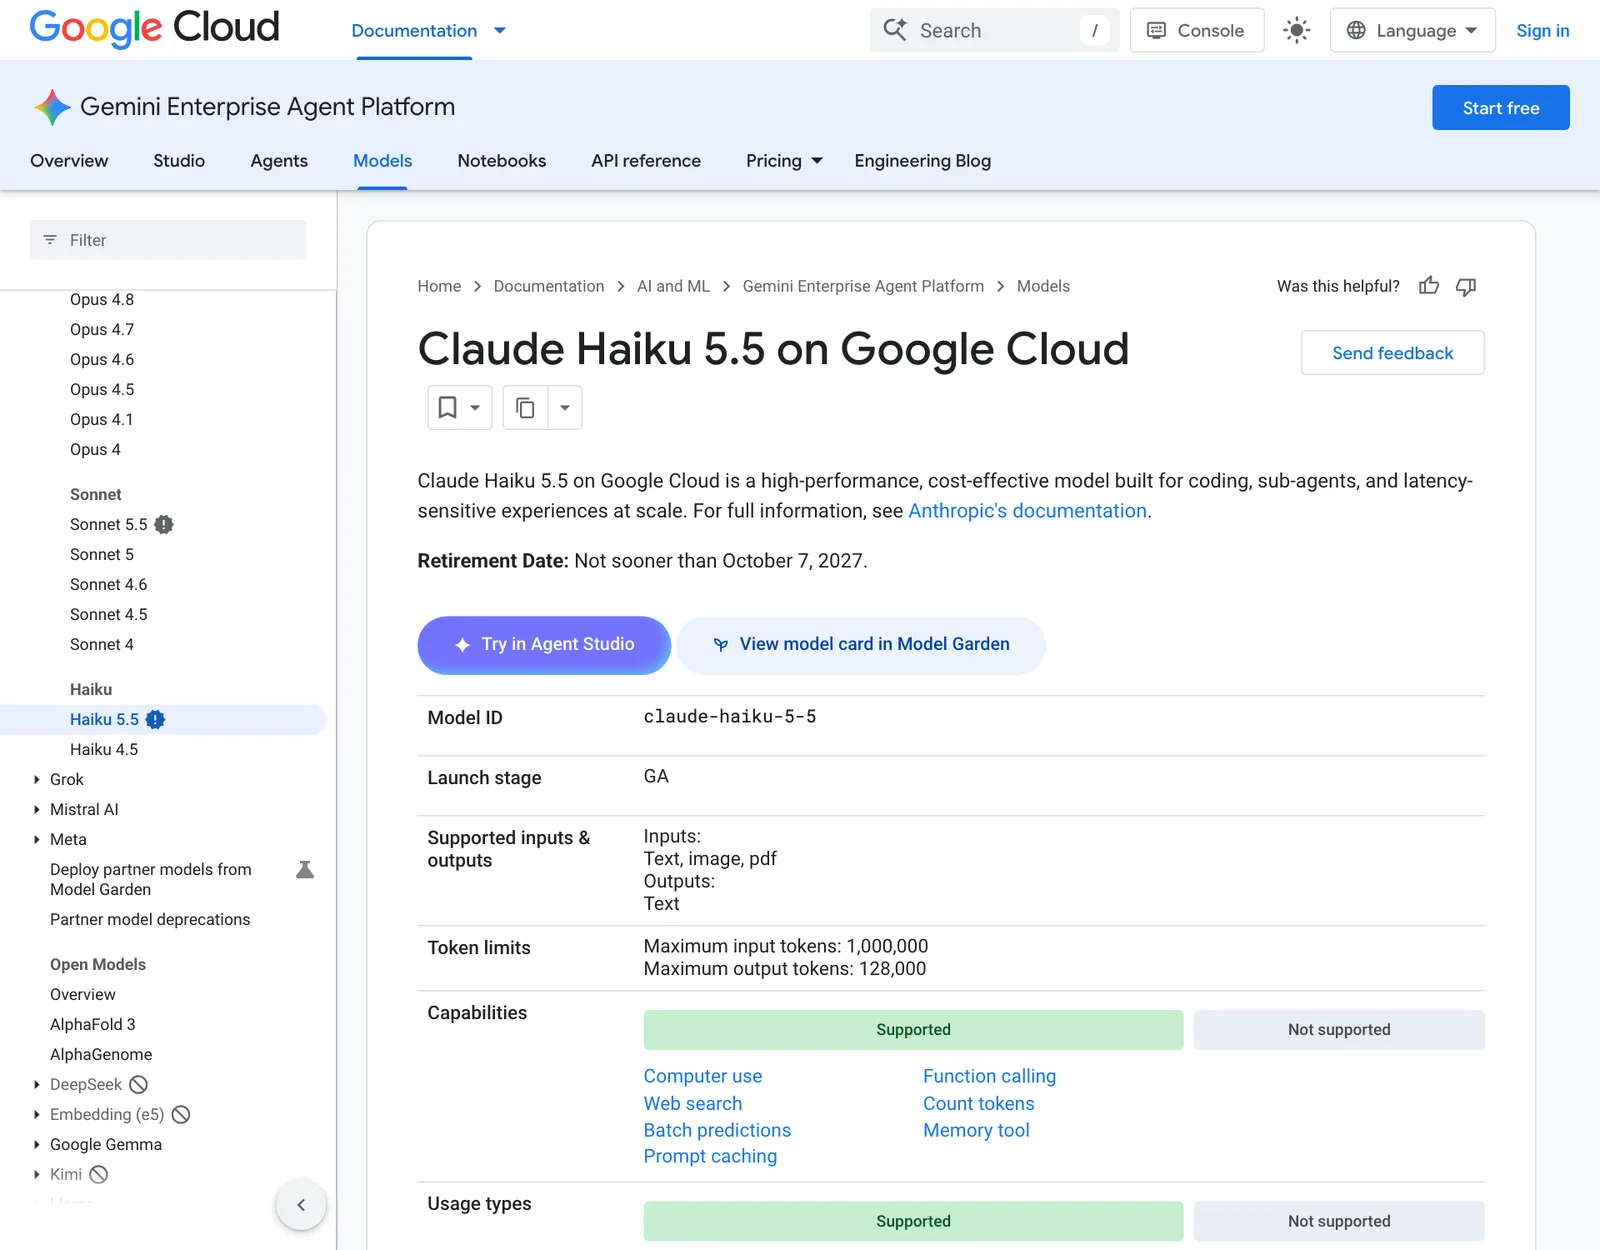
Task: Open the Memory tool link
Action: click(976, 1130)
